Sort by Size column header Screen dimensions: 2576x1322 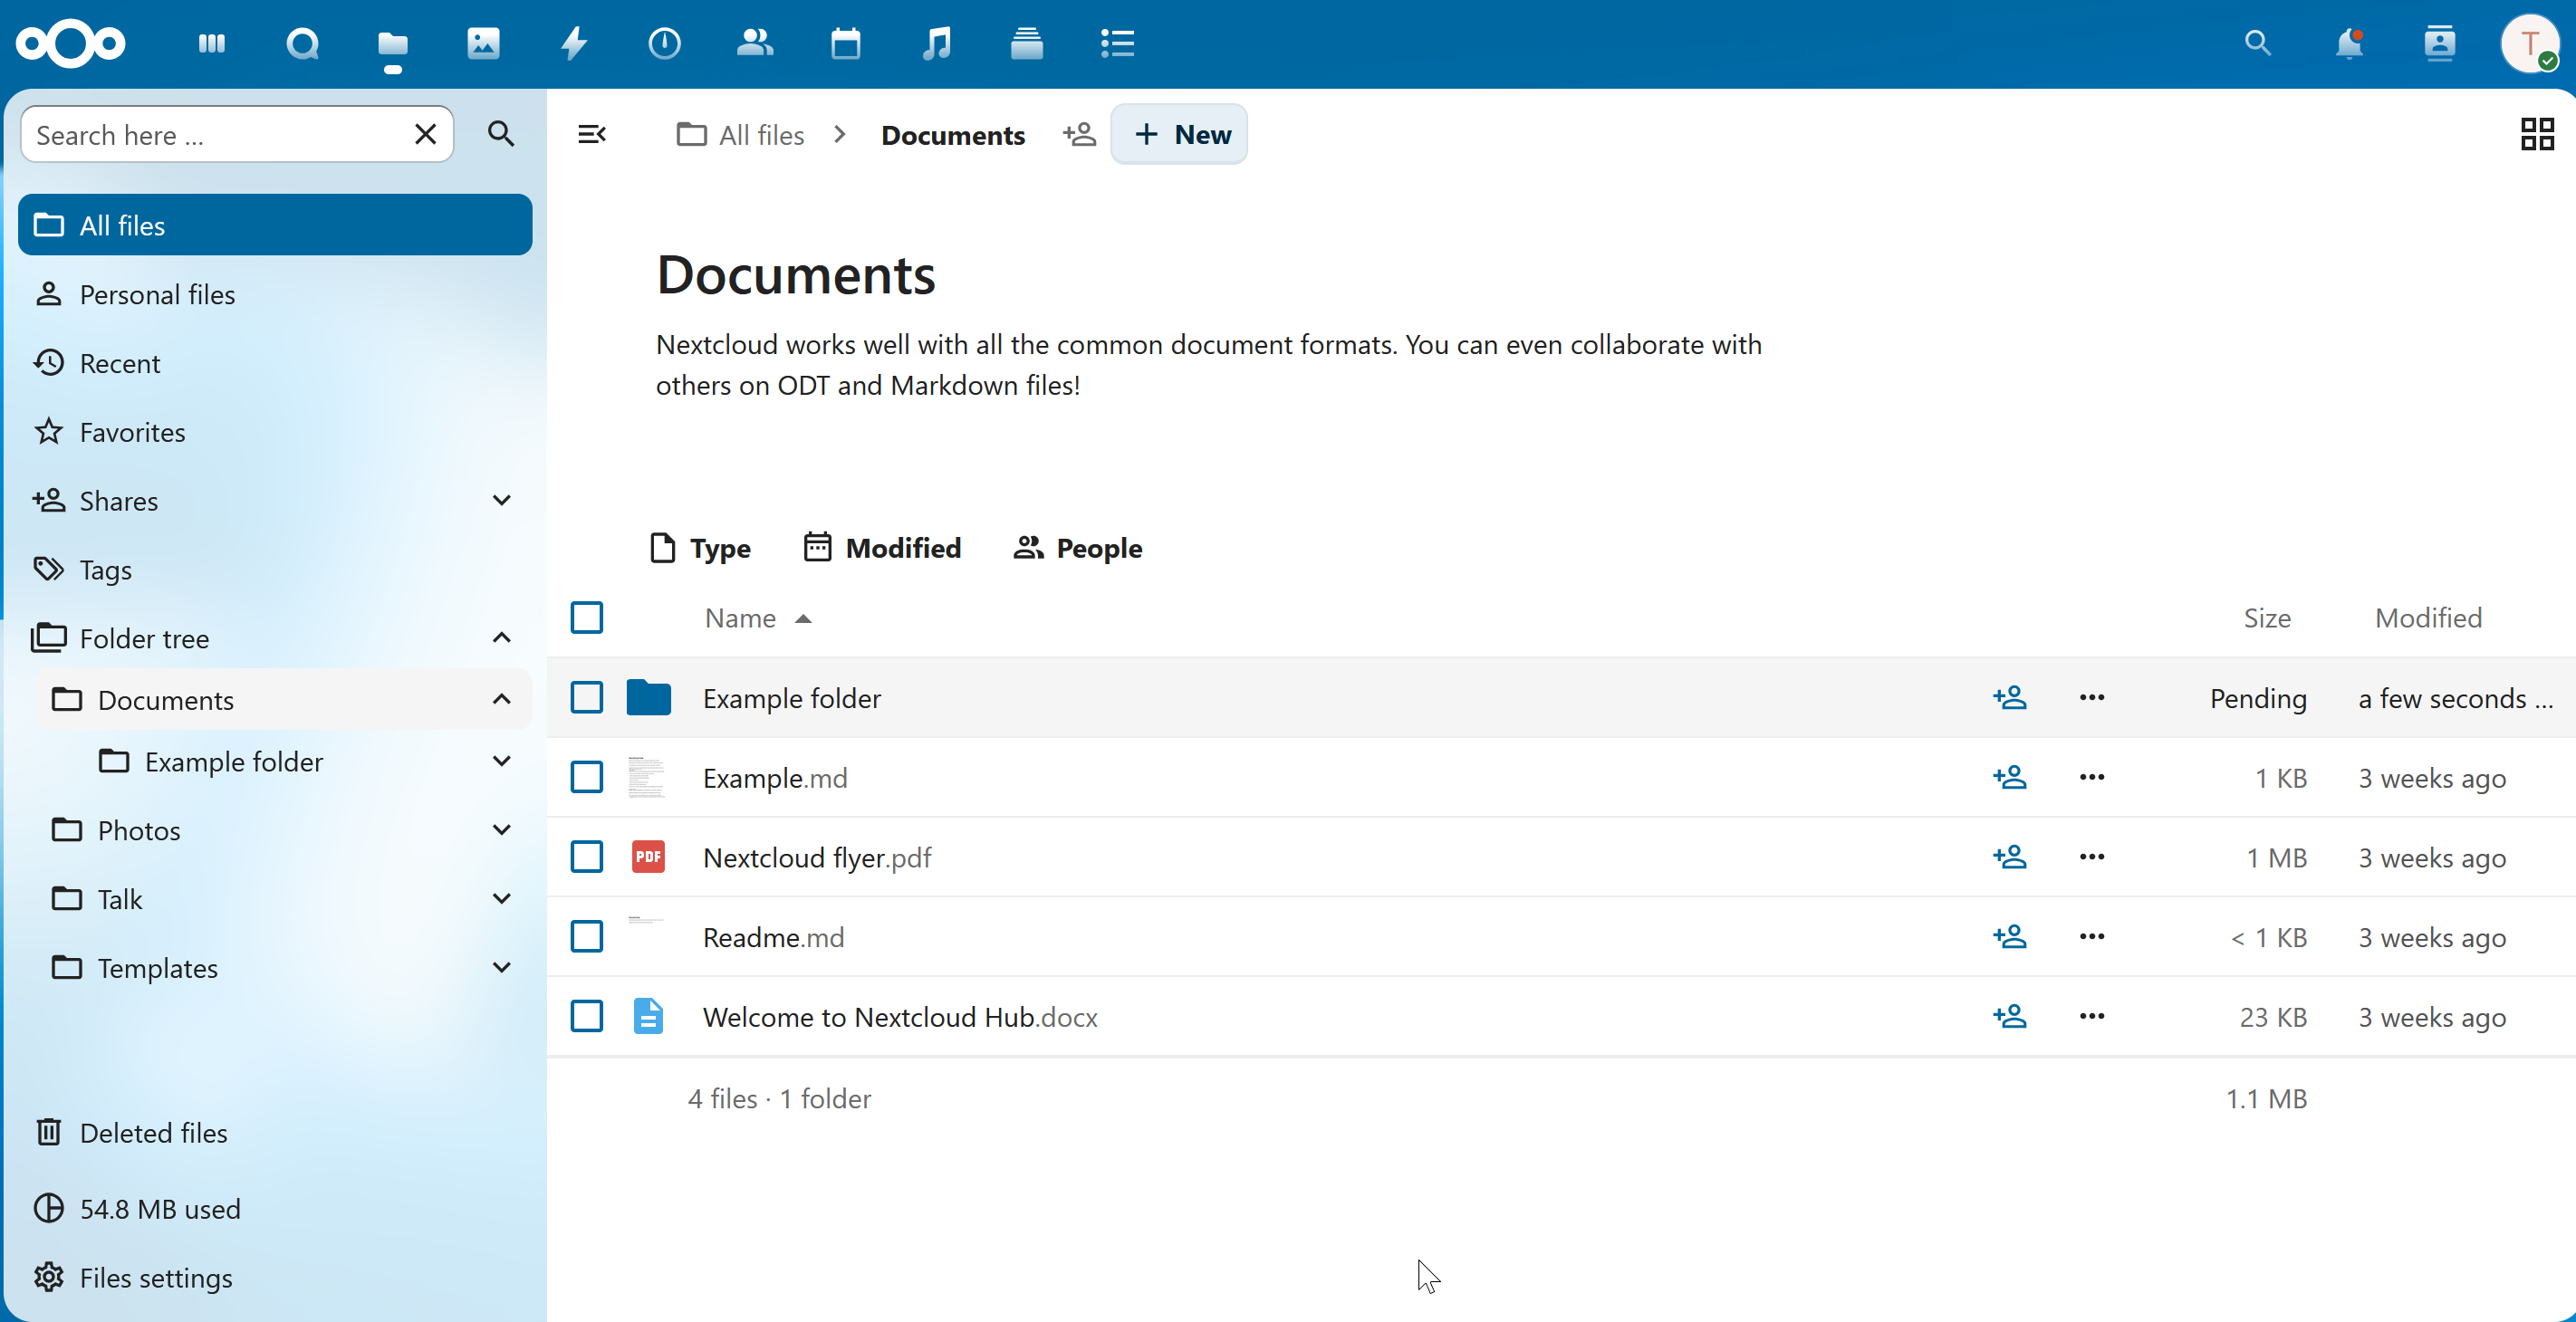(x=2267, y=618)
